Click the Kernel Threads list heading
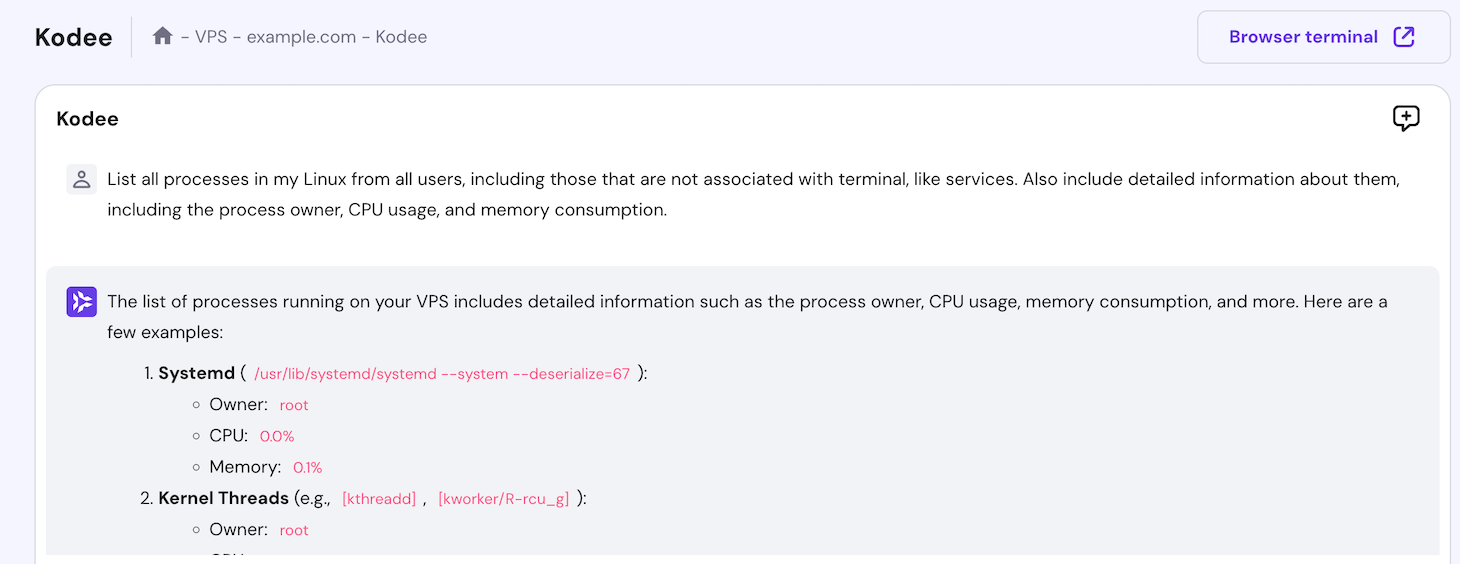This screenshot has width=1460, height=564. tap(223, 498)
